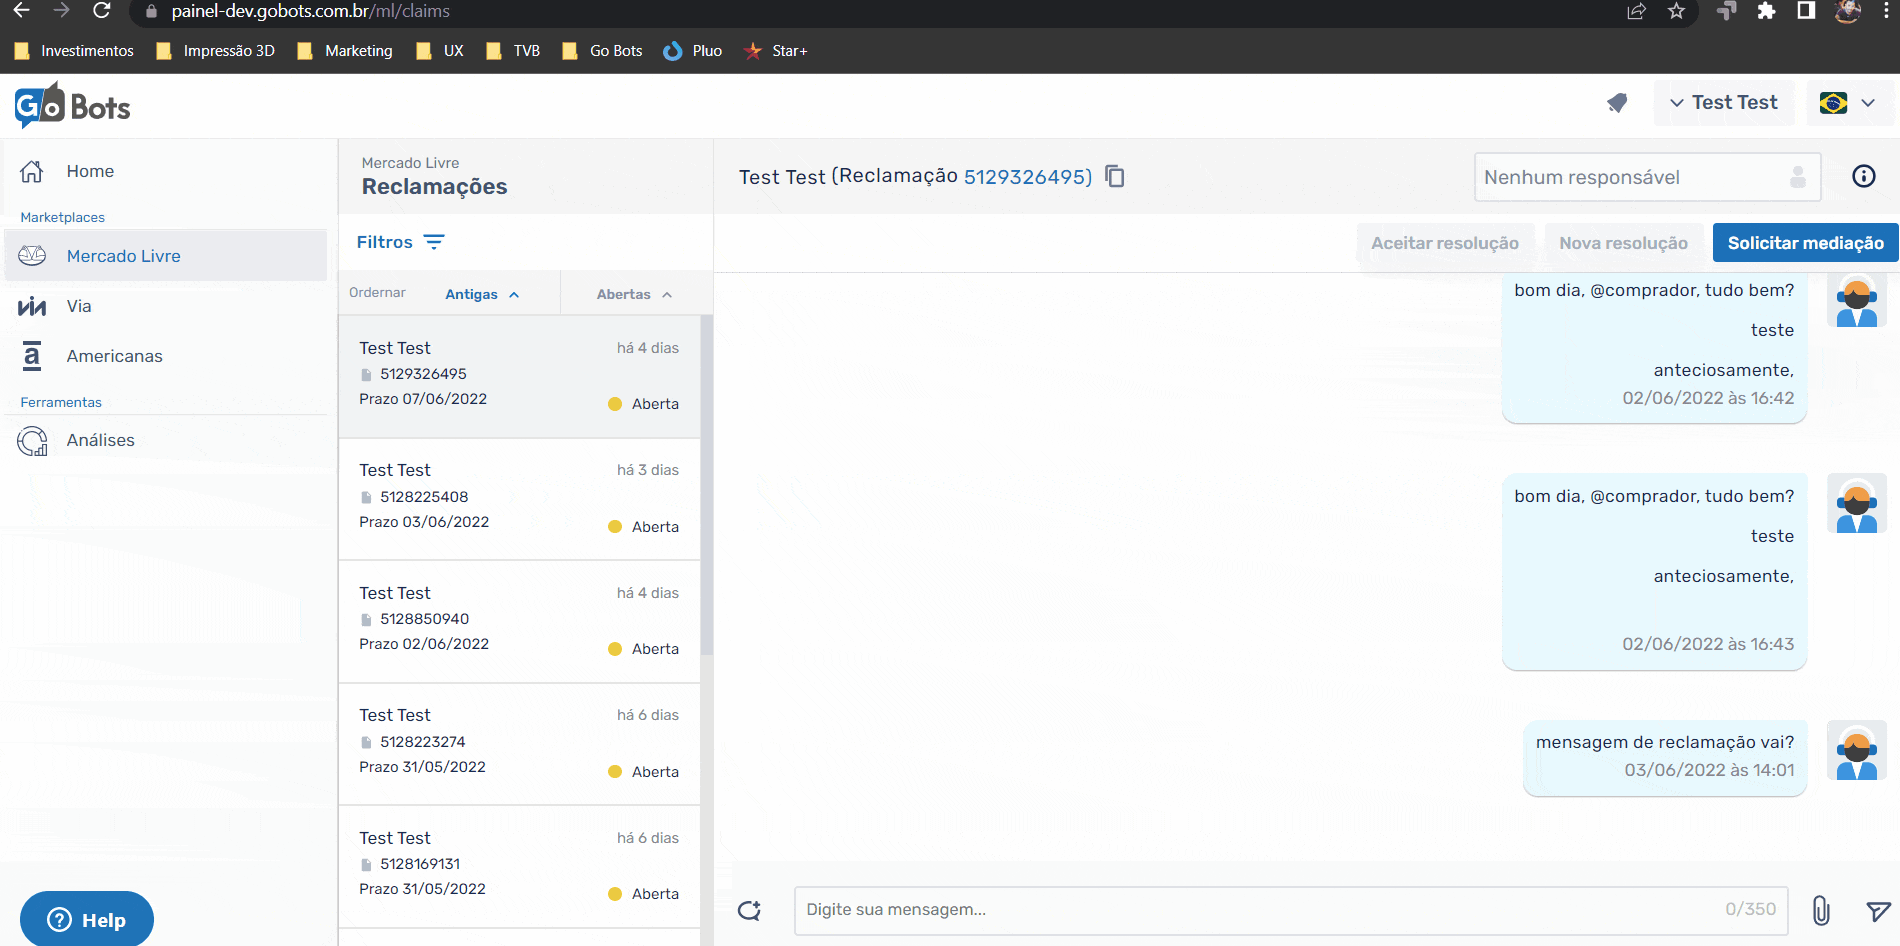This screenshot has height=946, width=1900.
Task: Open the Go Bots bookmark folder
Action: point(602,51)
